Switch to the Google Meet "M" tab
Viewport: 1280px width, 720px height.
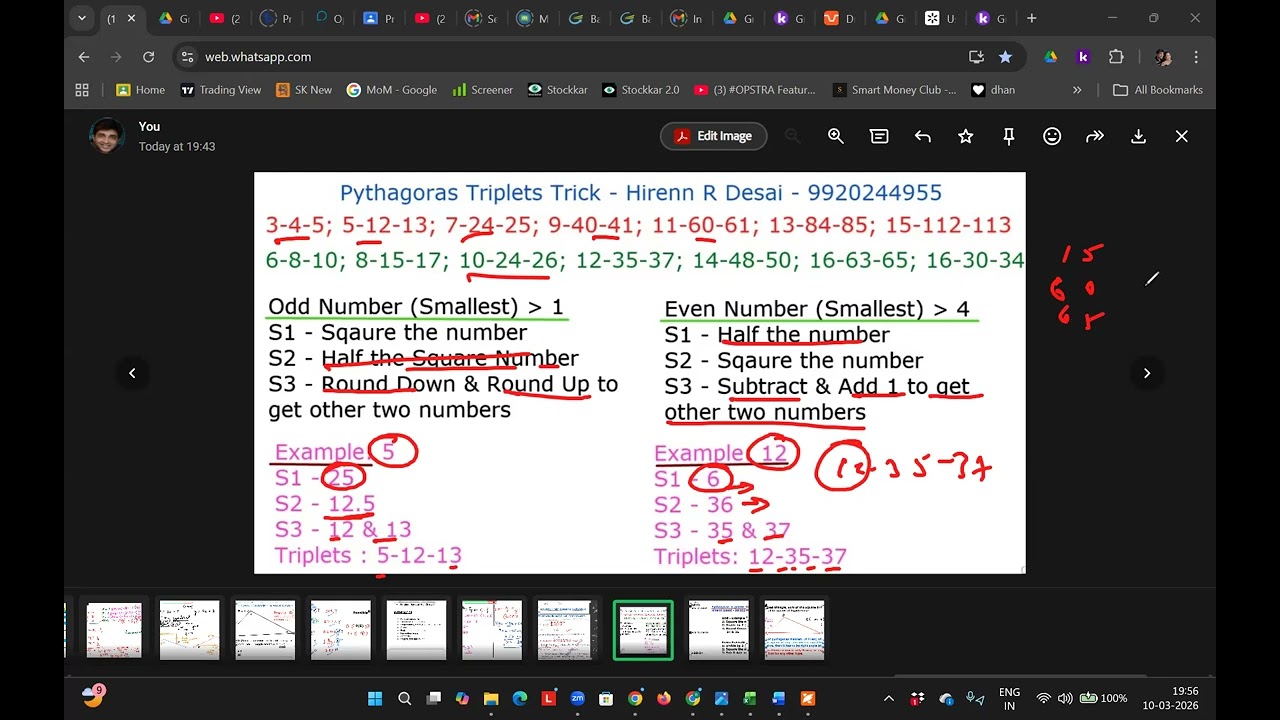[531, 18]
